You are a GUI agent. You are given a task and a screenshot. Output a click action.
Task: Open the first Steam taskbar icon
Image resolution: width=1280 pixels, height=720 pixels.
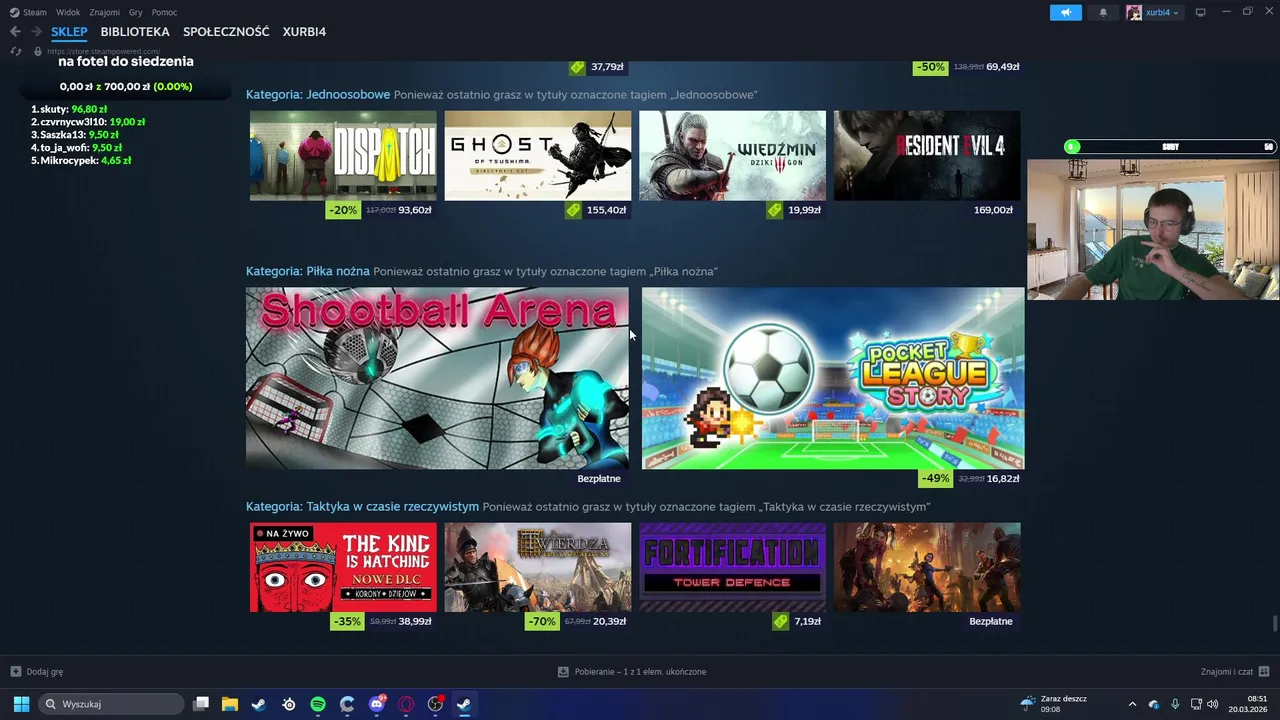259,704
